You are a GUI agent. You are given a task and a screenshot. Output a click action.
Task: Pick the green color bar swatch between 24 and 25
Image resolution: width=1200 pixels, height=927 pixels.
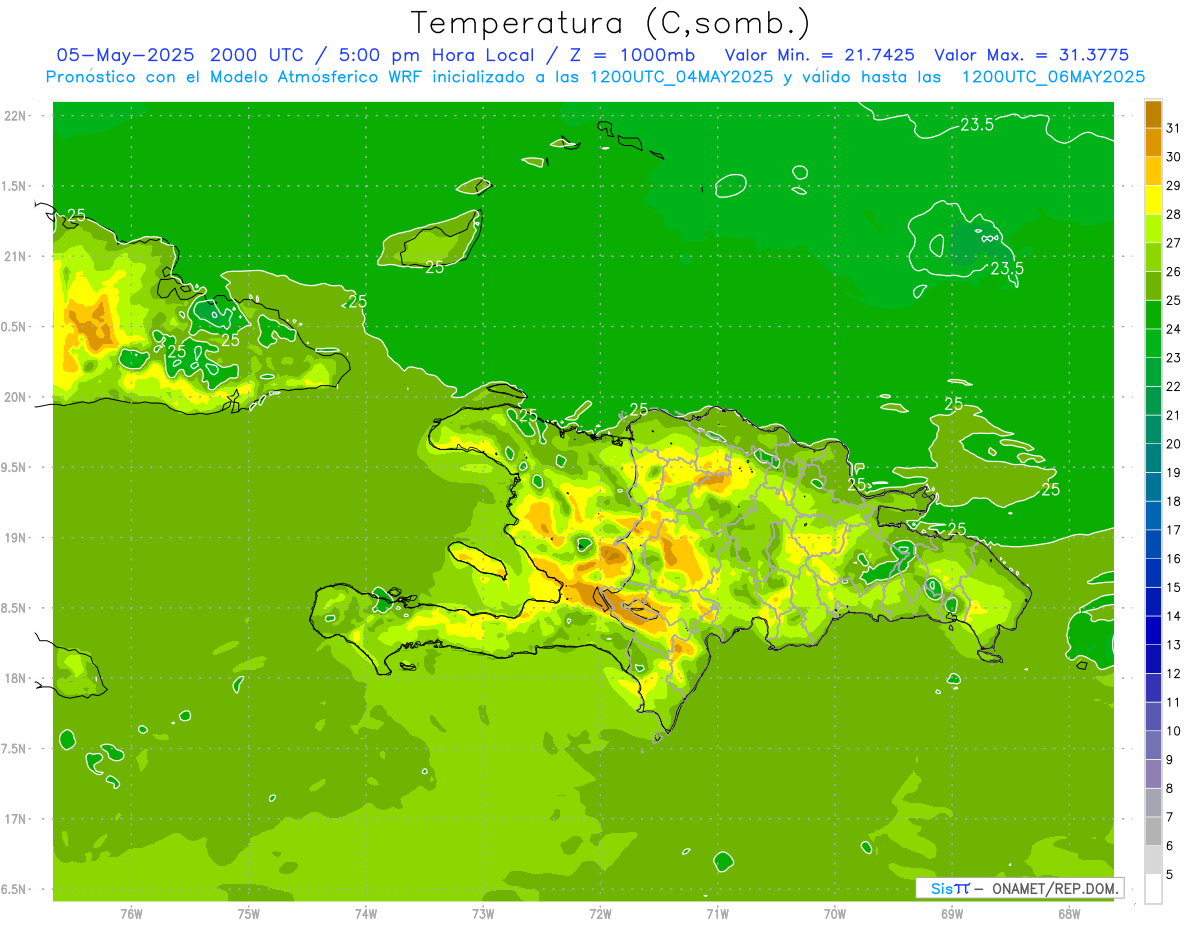(x=1153, y=315)
